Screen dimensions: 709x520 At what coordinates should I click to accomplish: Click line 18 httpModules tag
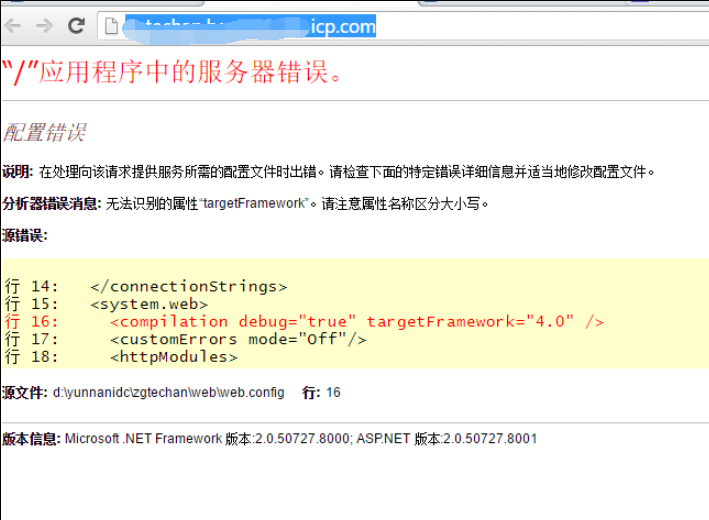click(173, 357)
